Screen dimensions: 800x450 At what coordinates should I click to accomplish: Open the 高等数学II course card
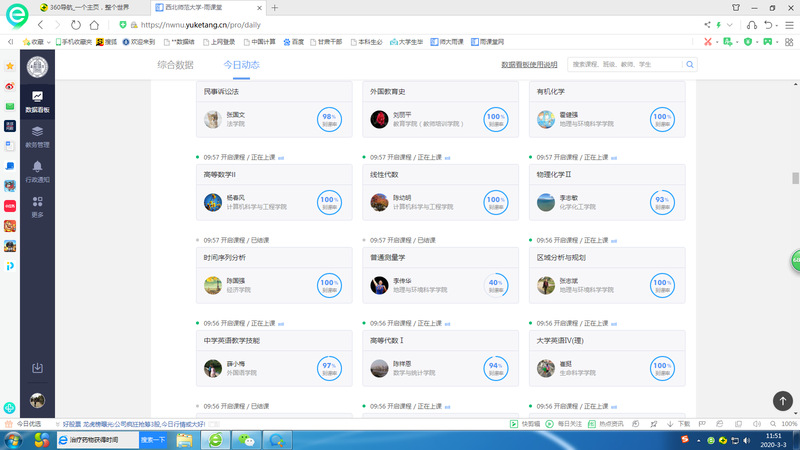click(274, 192)
